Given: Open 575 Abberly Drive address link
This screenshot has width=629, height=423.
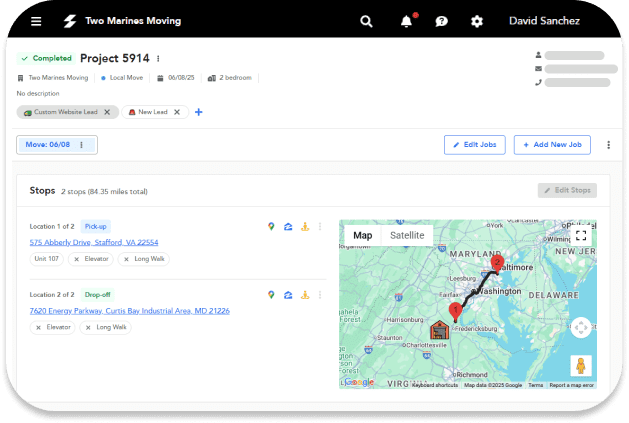Looking at the screenshot, I should coord(94,242).
